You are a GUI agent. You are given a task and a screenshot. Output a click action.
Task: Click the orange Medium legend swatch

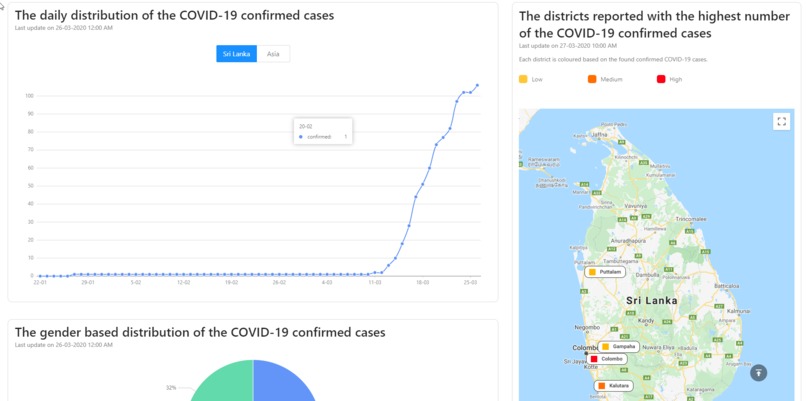coord(592,79)
